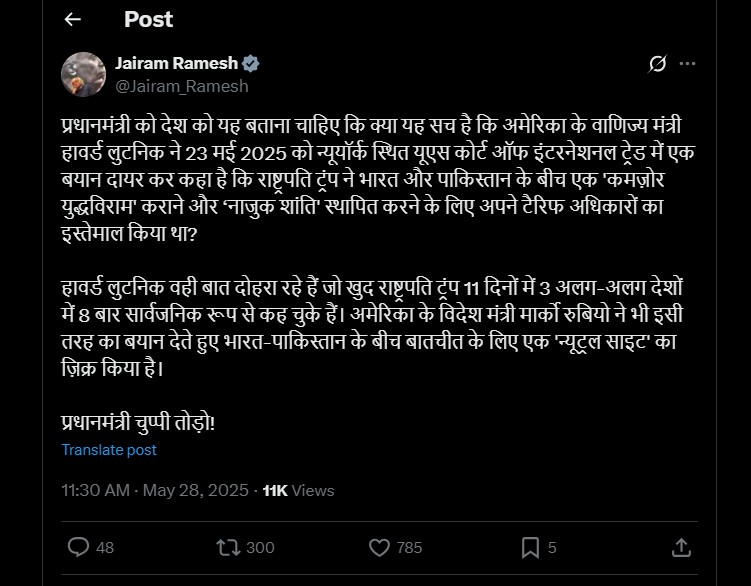
Task: Open the @Jairam_Ramesh handle
Action: (x=182, y=86)
